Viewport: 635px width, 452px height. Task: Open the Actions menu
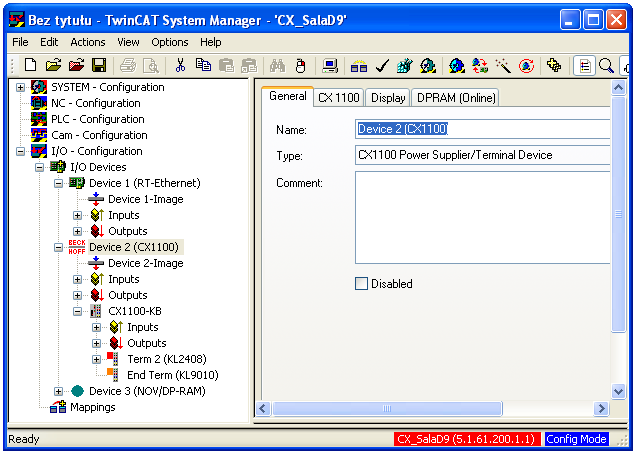(x=88, y=42)
